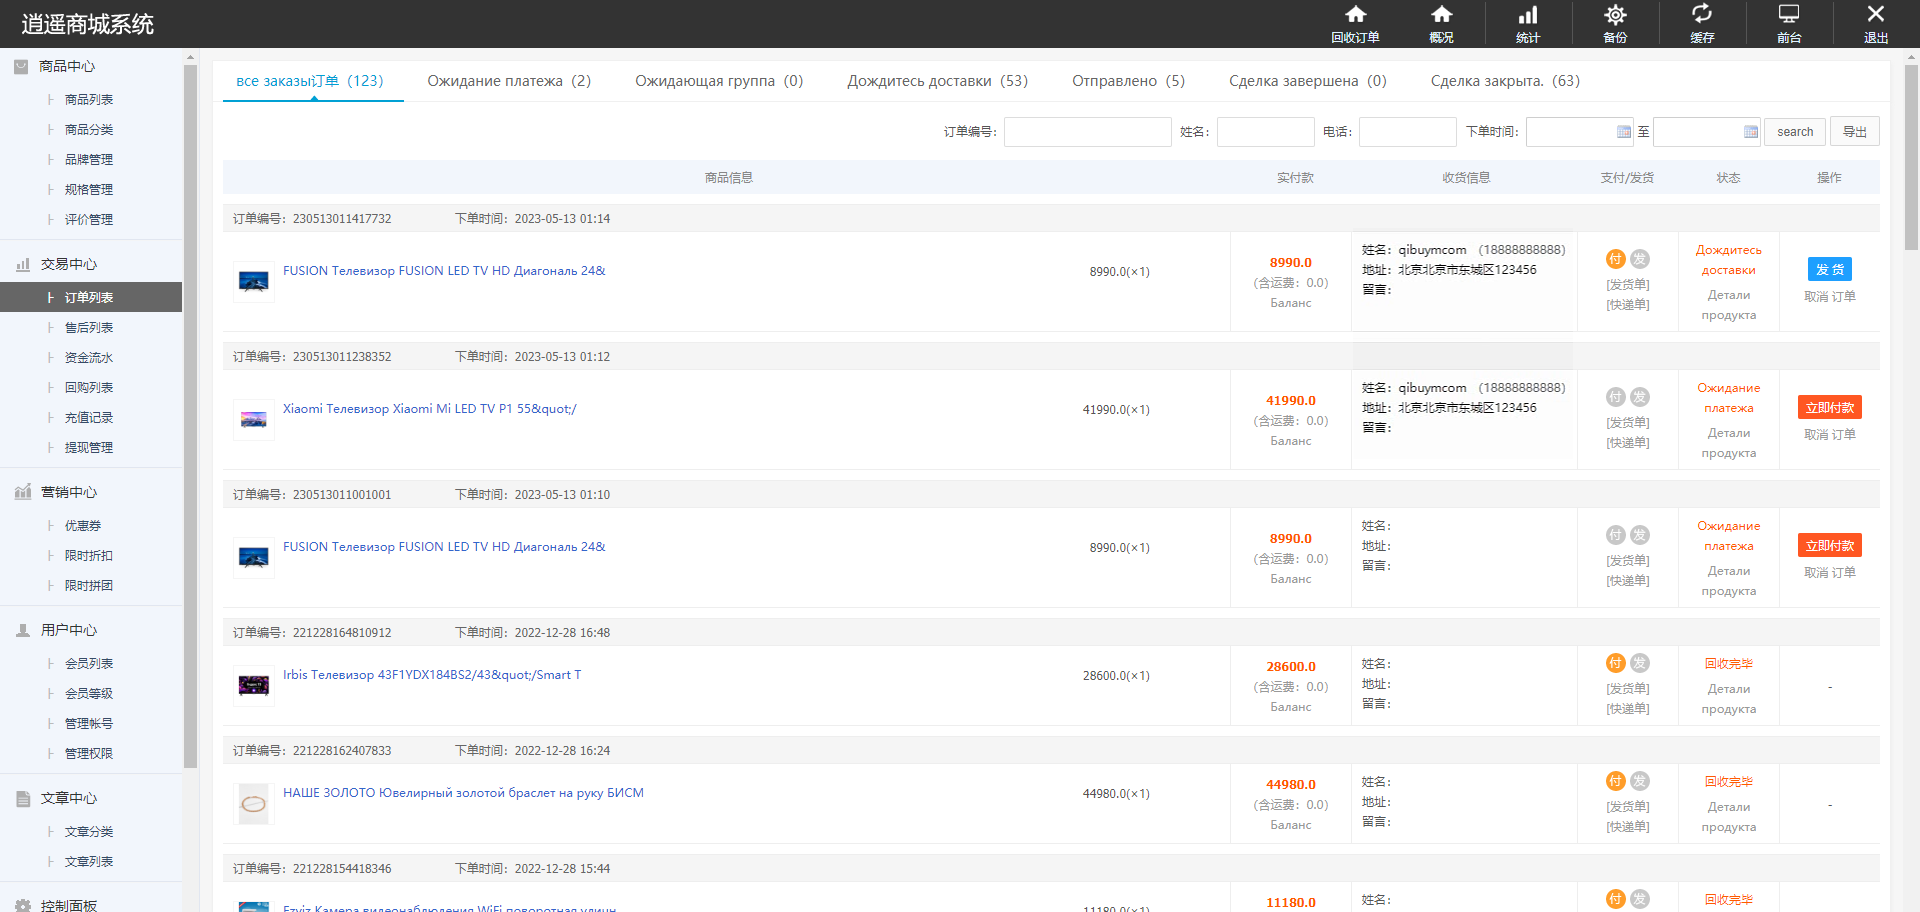Click the 退出 logout X icon
The image size is (1920, 912).
[x=1875, y=15]
